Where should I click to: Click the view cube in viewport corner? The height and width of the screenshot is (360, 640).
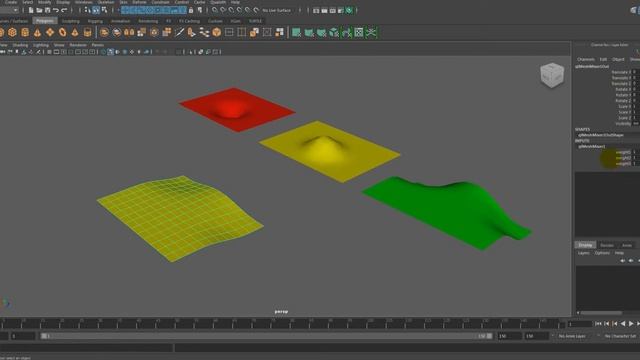[552, 75]
